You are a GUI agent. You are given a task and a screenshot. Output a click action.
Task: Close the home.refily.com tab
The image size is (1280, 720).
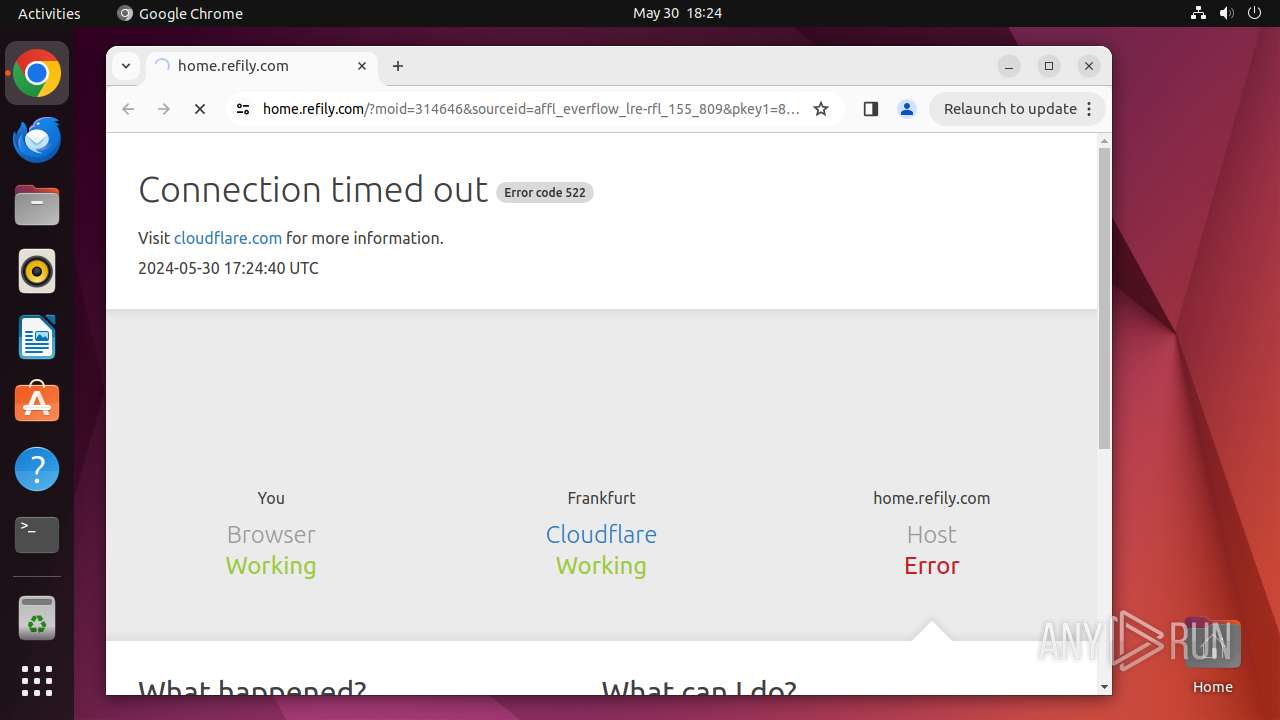362,66
